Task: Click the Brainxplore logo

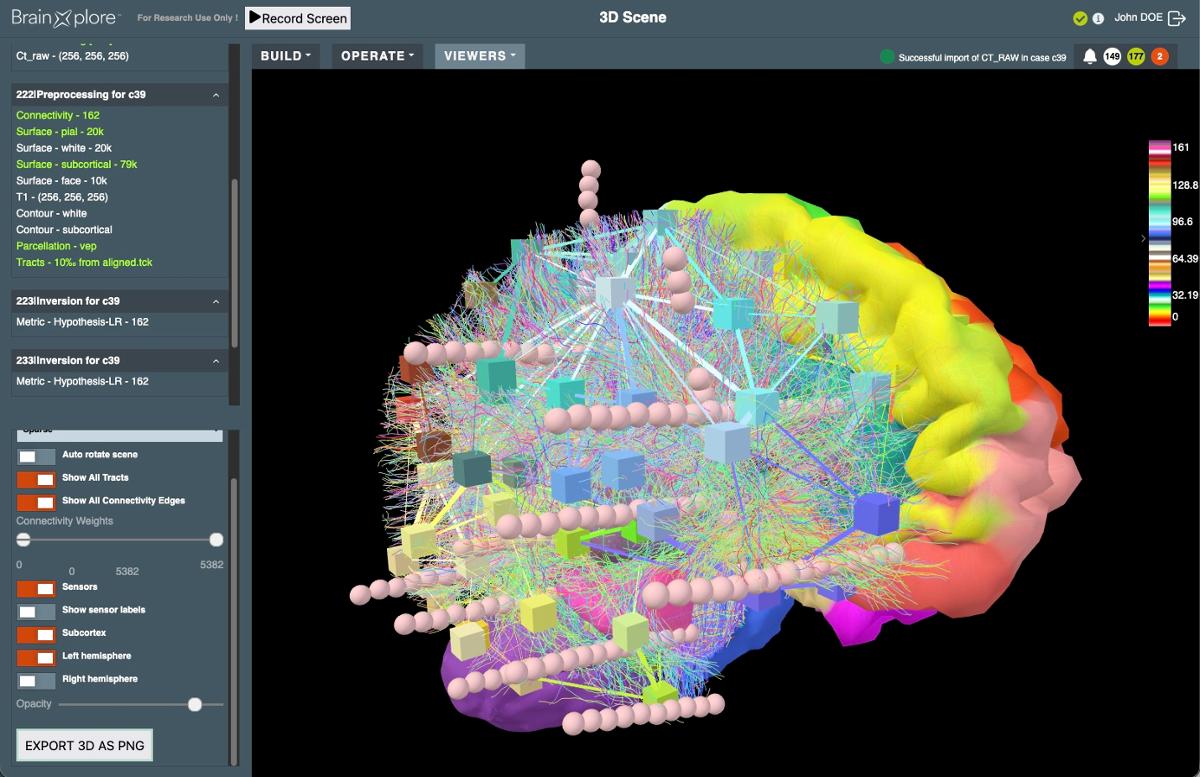Action: [65, 17]
